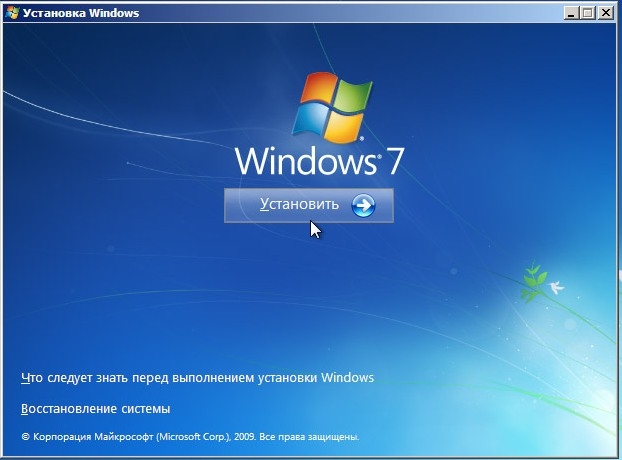Image resolution: width=622 pixels, height=460 pixels.
Task: Minimize the Установка Windows window
Action: 571,13
